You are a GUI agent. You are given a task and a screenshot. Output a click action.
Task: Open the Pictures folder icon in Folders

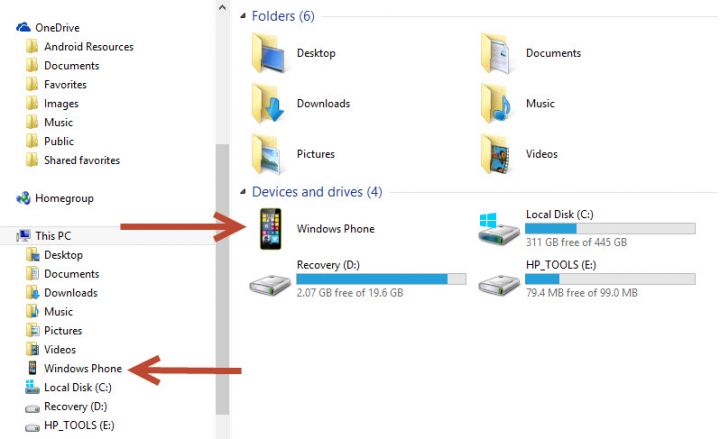tap(267, 154)
